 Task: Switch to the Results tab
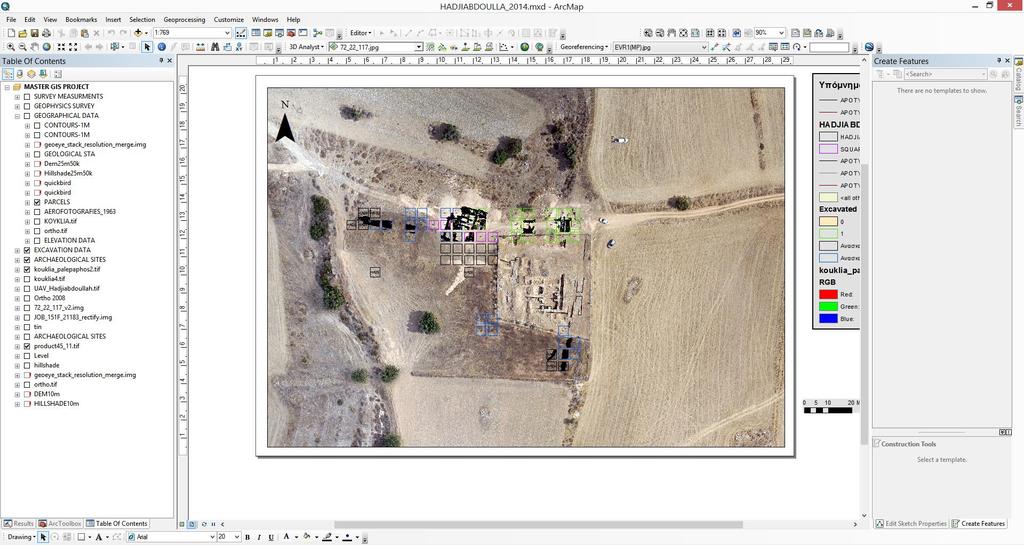pos(18,523)
